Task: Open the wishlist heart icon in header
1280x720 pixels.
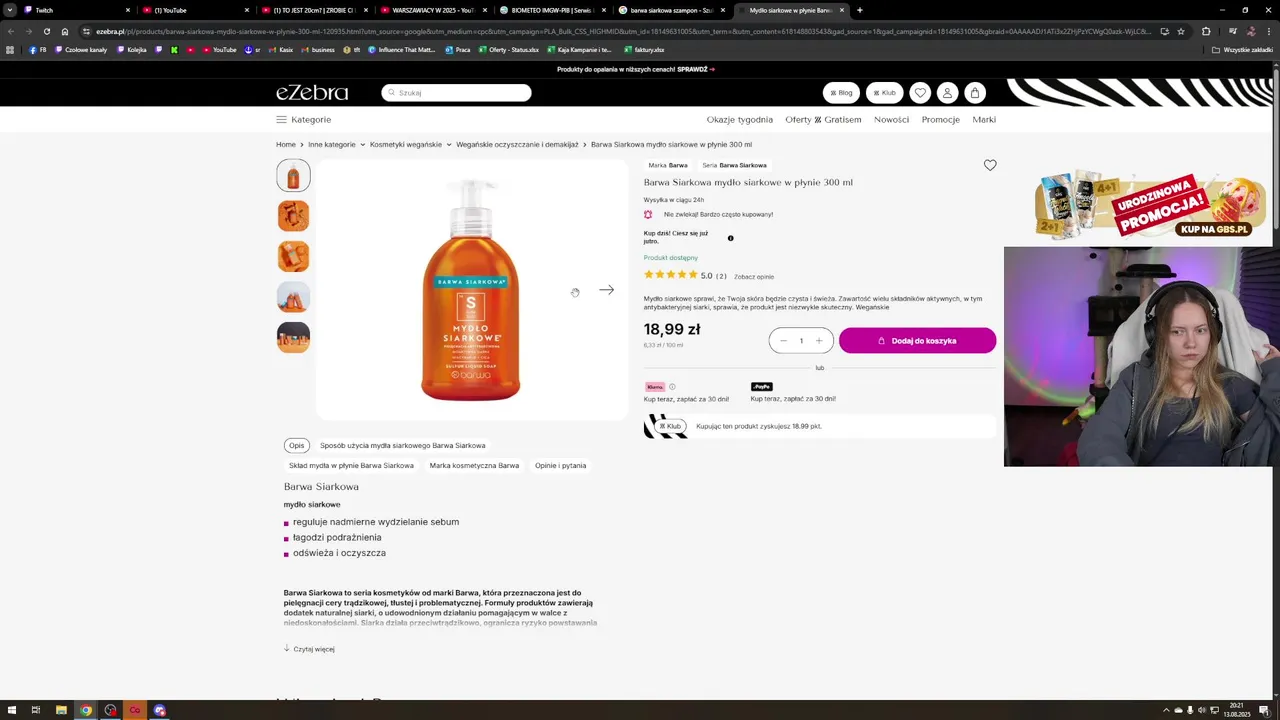Action: [x=920, y=93]
